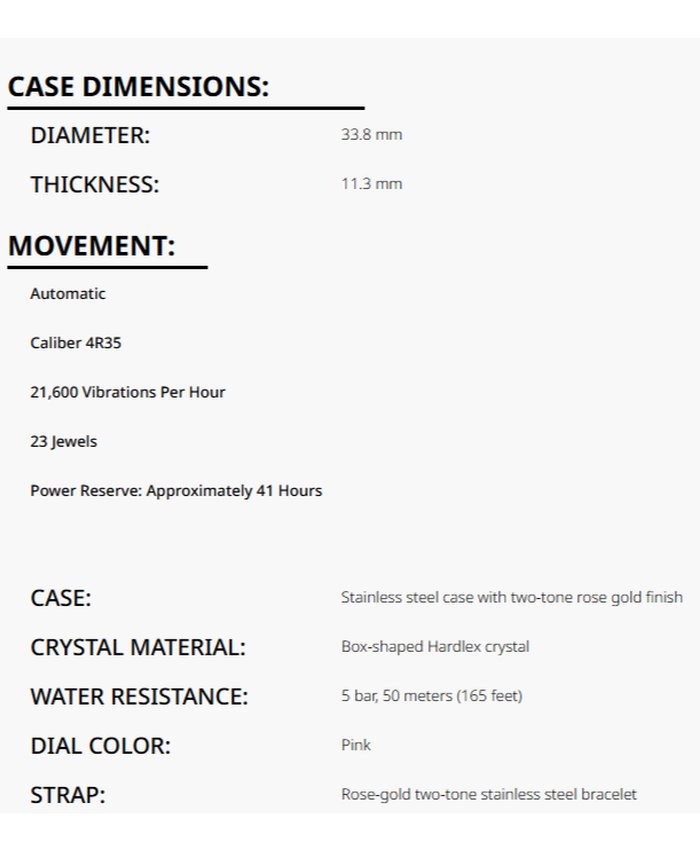Select the 5 bar, 50 meters value
The image size is (700, 850).
click(431, 695)
